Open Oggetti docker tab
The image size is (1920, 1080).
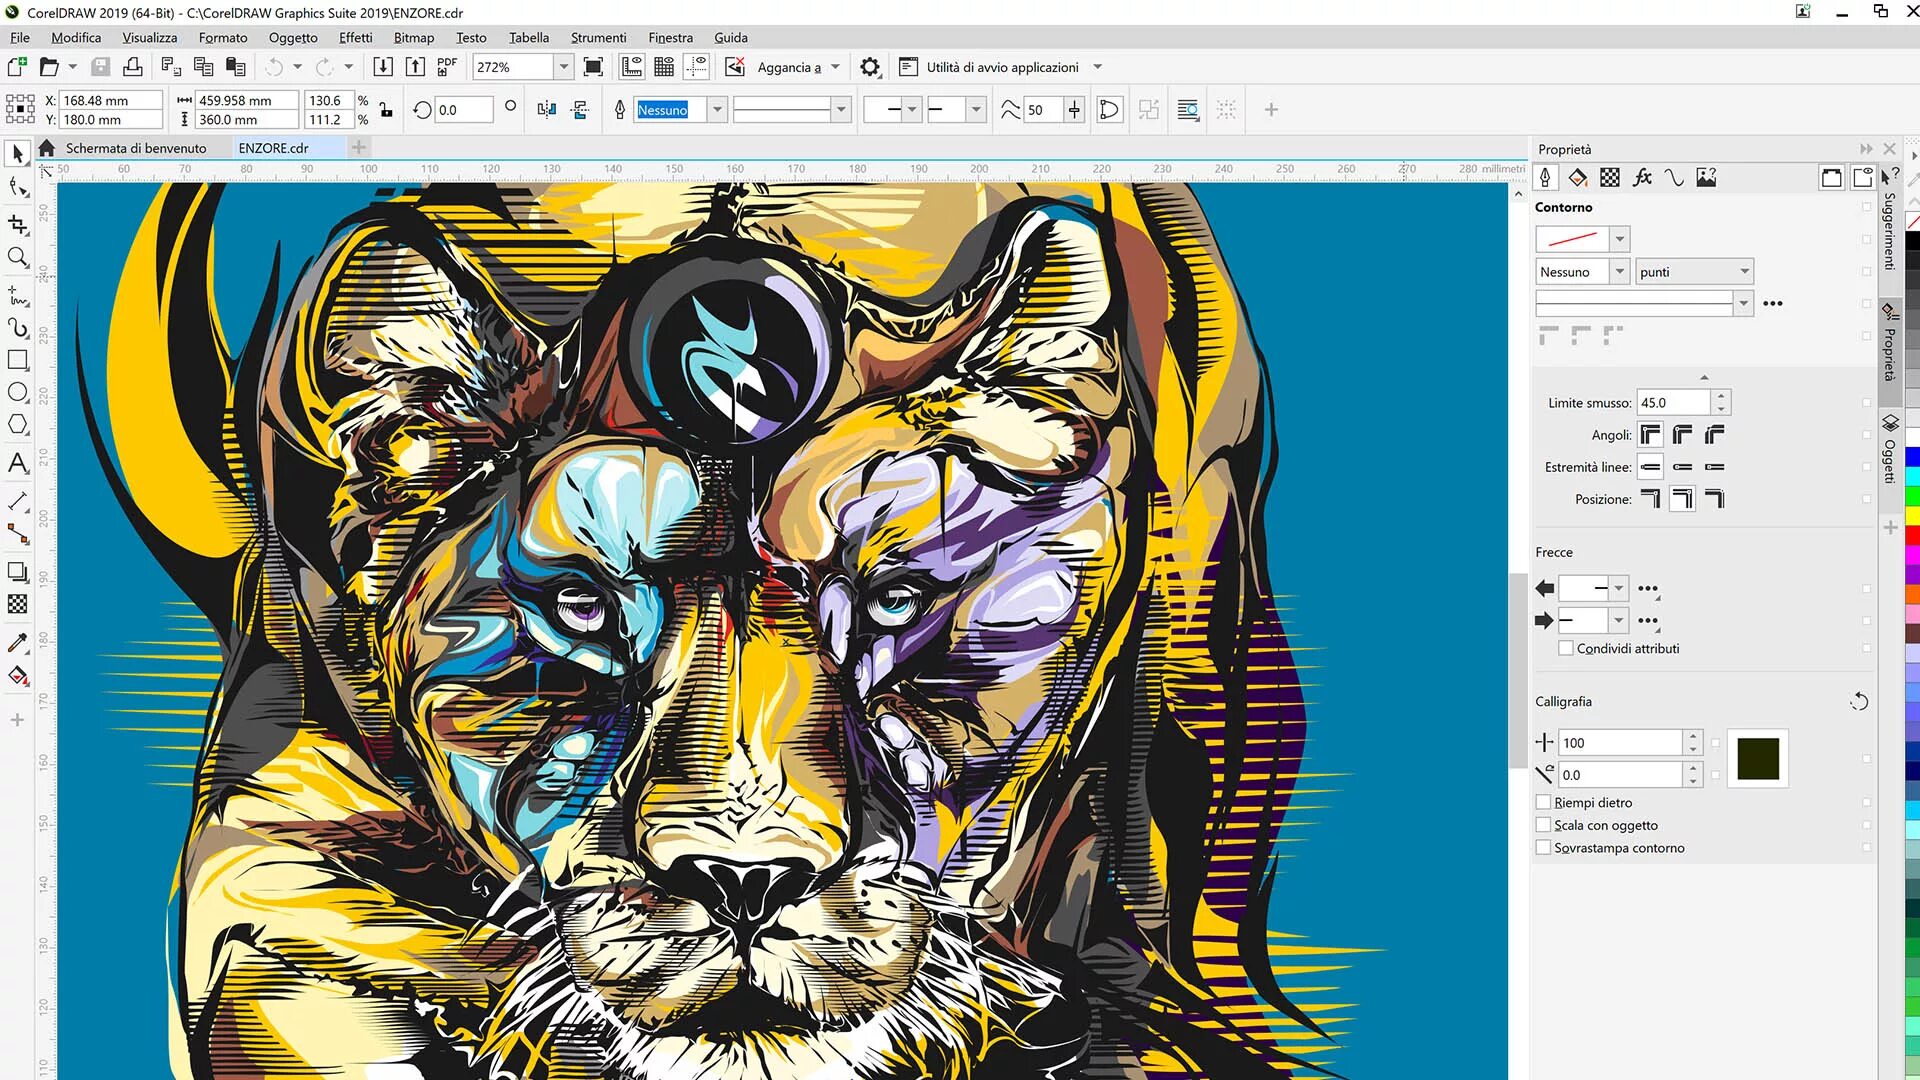tap(1889, 450)
